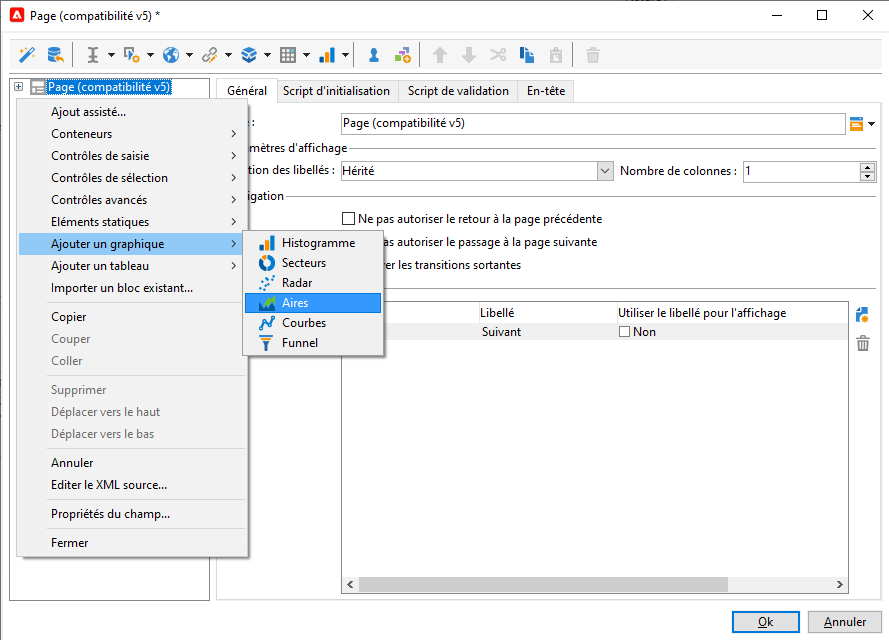This screenshot has height=640, width=889.
Task: Choose Aires from the chart submenu
Action: tap(313, 303)
